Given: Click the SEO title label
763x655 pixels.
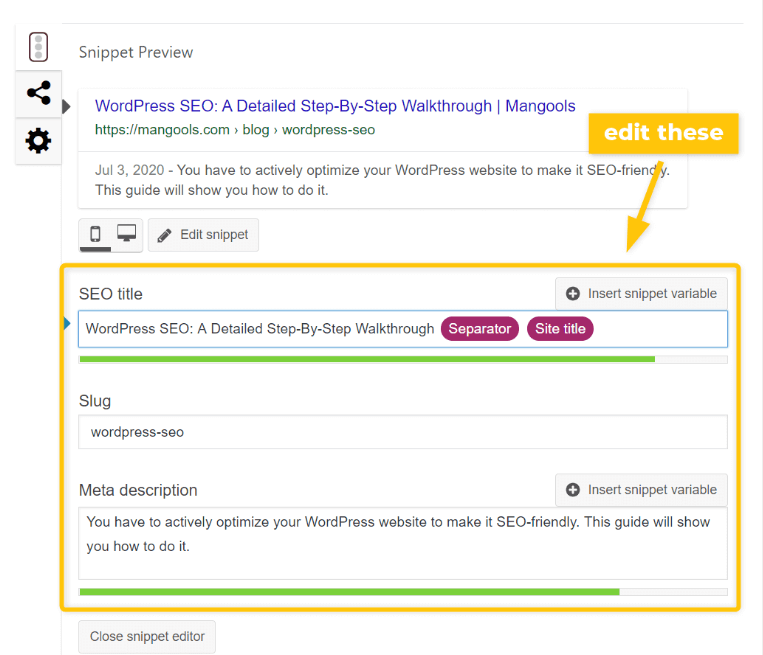Looking at the screenshot, I should coord(110,294).
